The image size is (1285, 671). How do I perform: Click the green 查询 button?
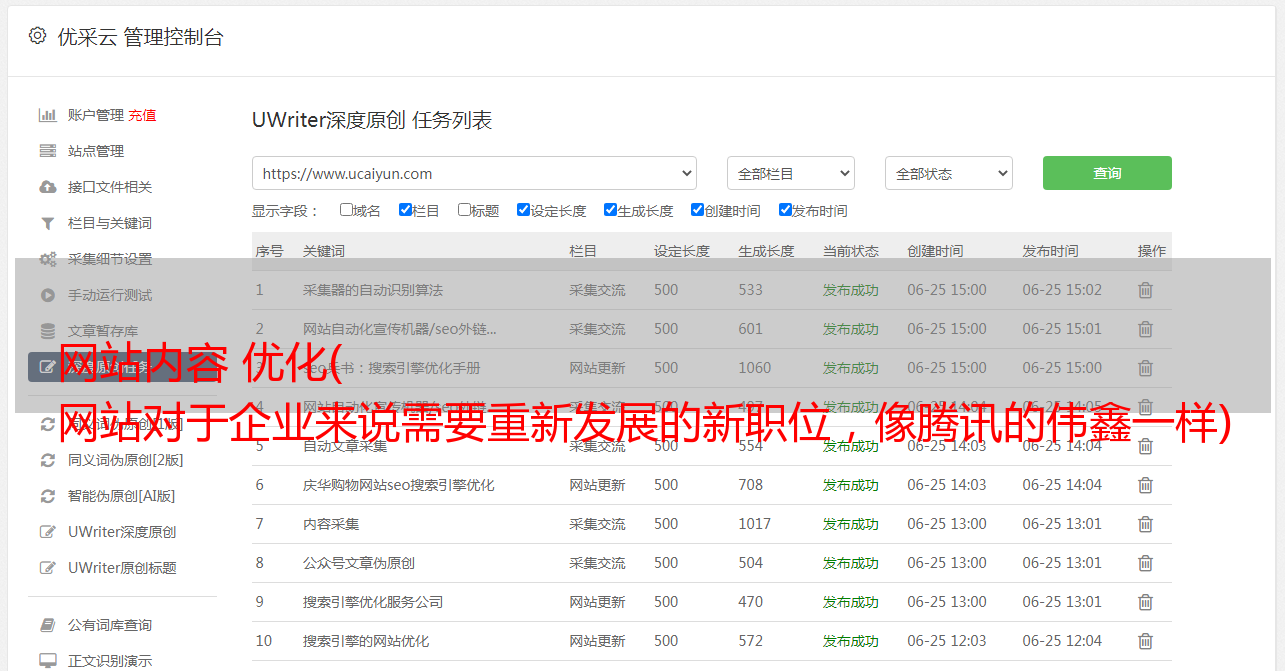click(1107, 173)
